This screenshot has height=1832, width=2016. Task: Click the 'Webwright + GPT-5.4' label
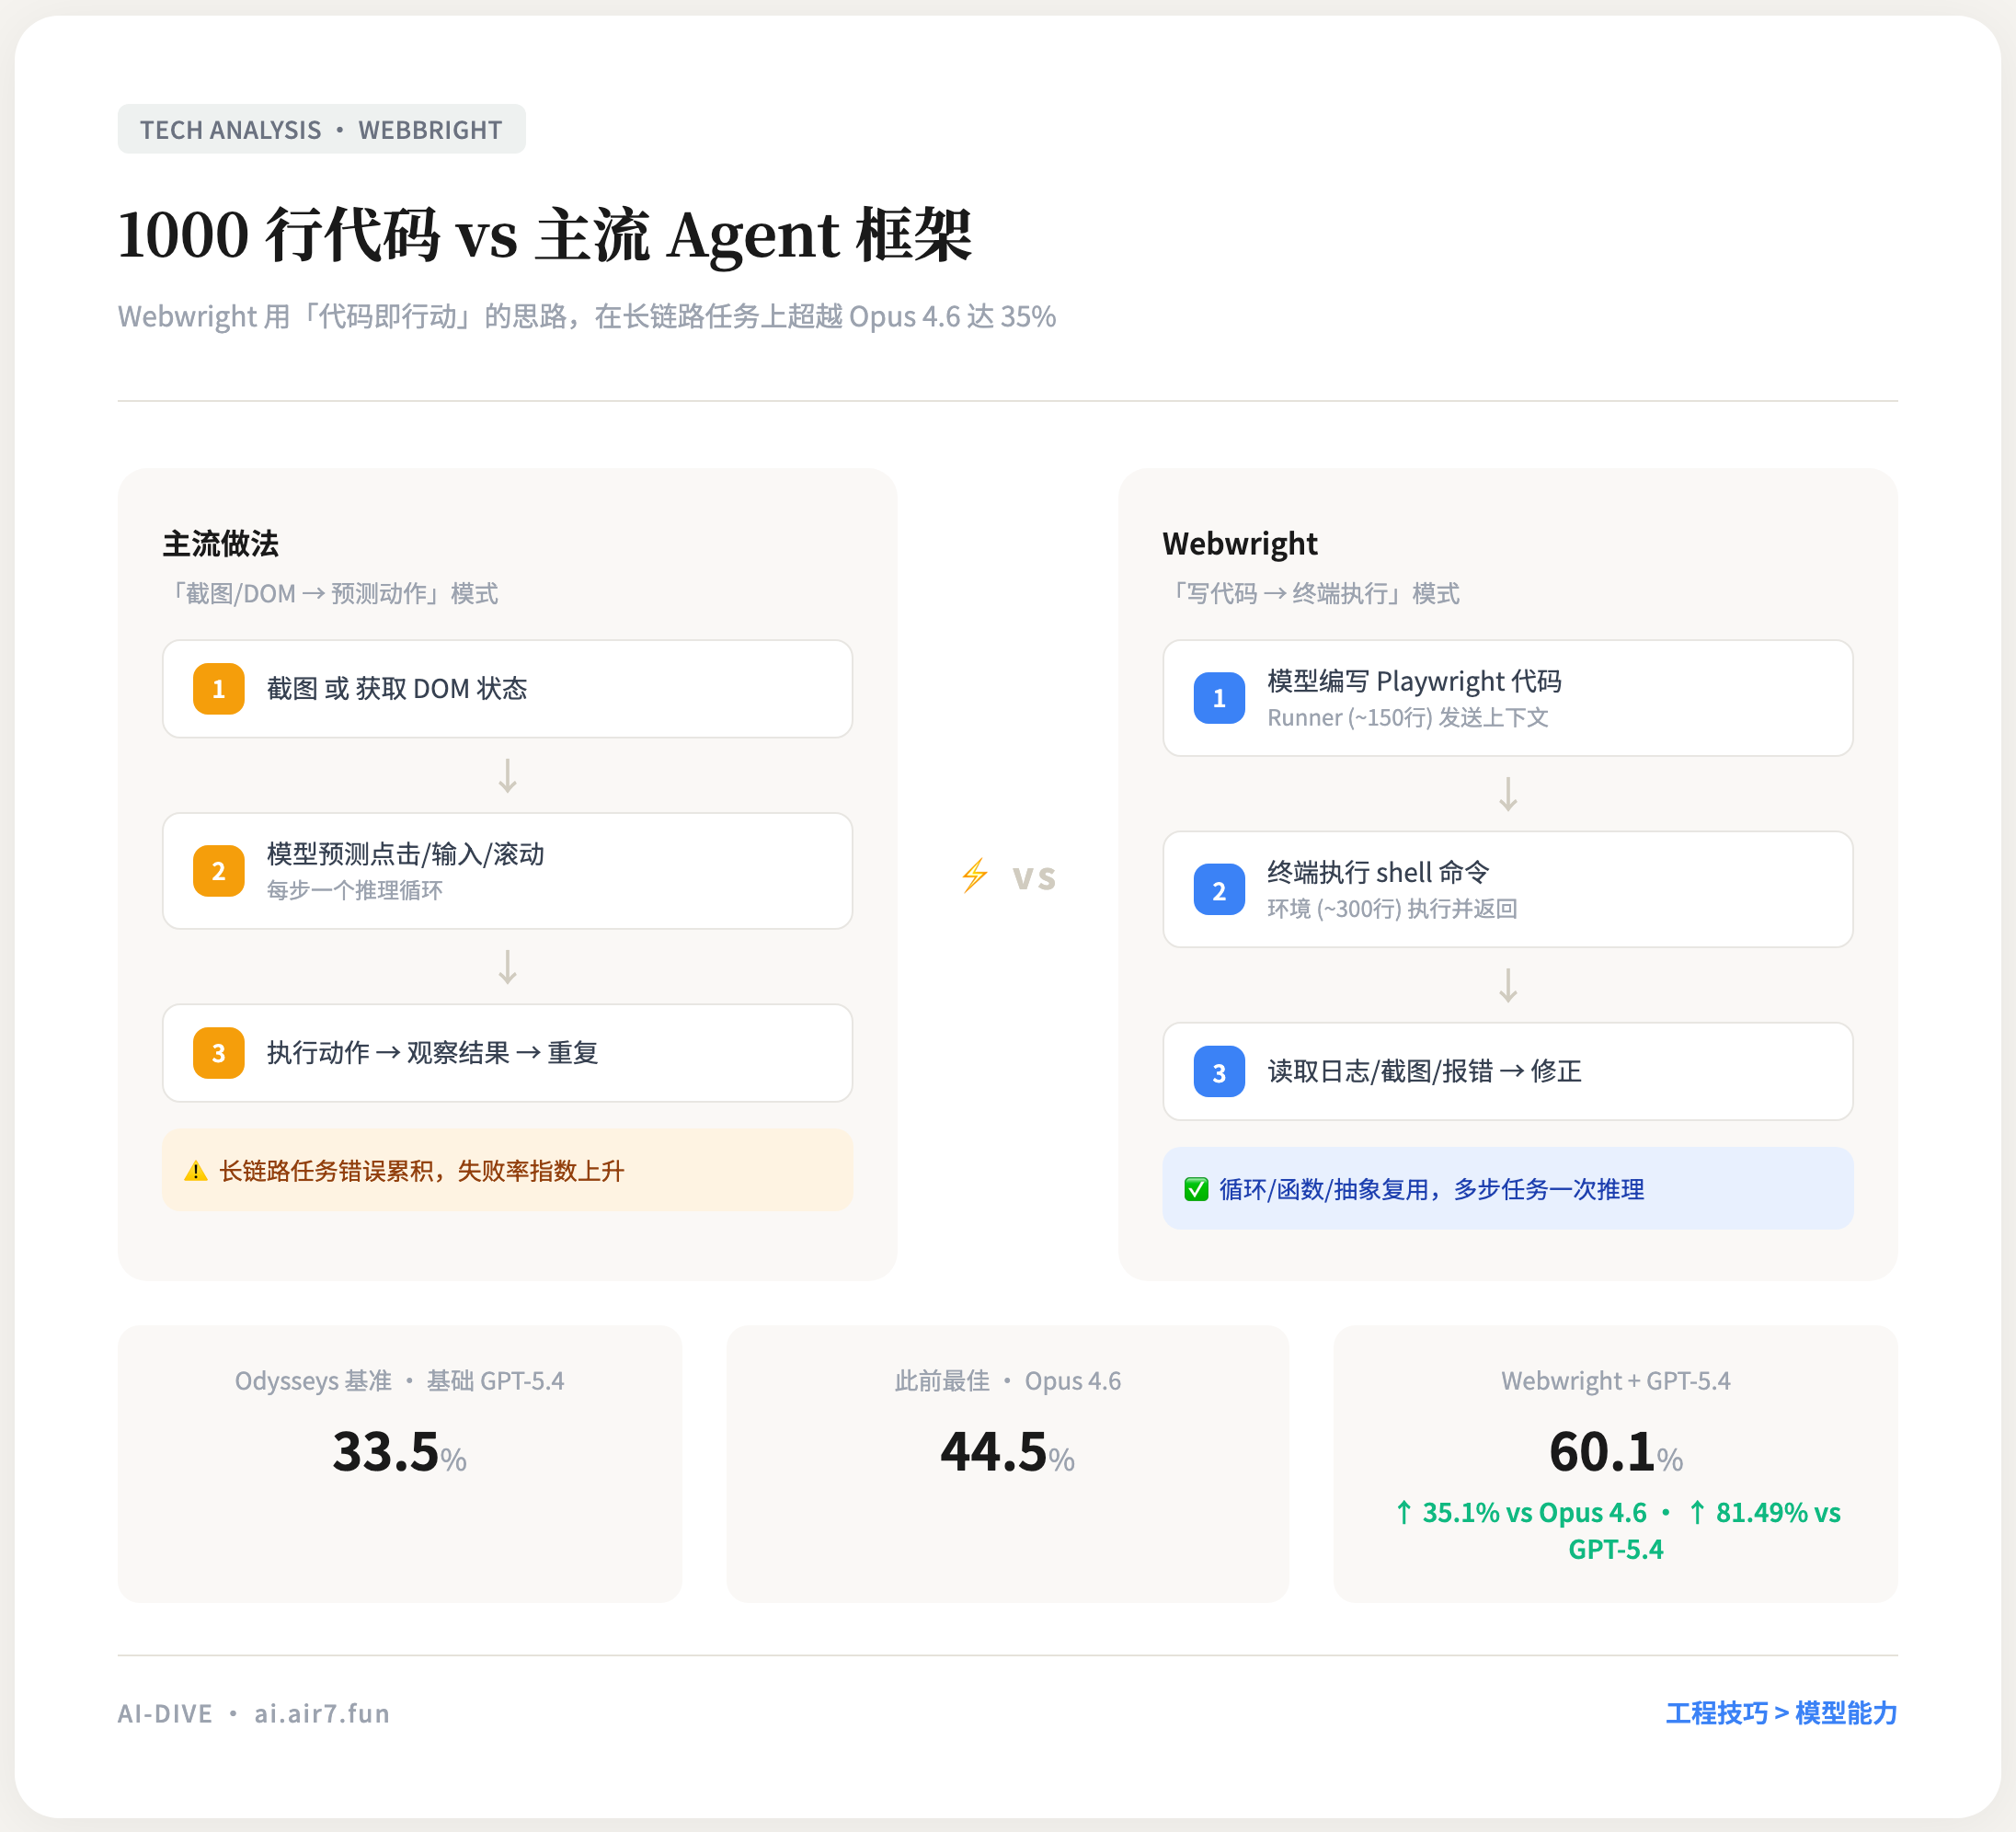point(1615,1381)
